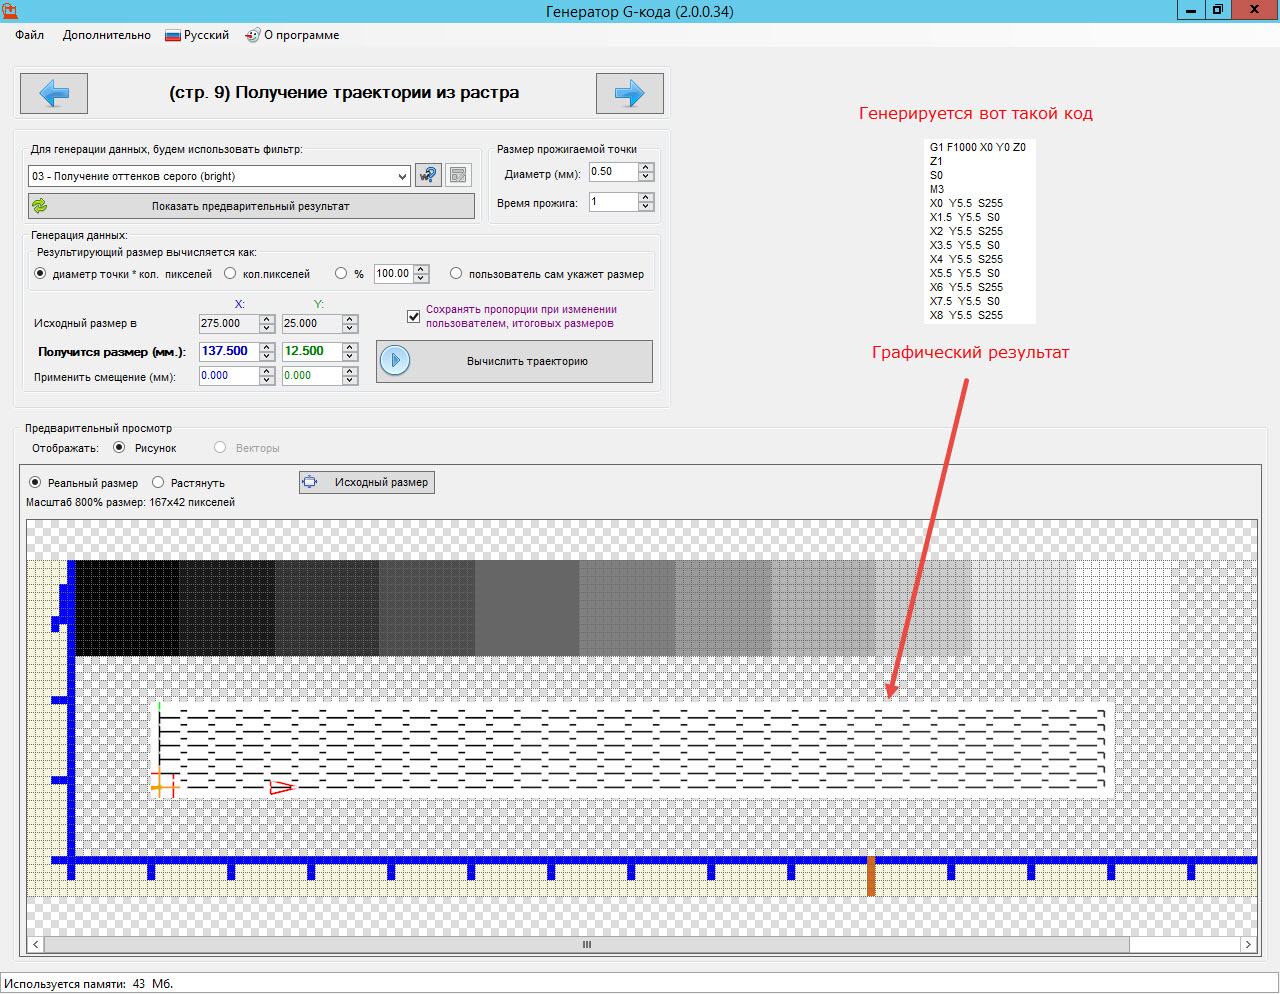Click scrollbar right arrow in preview
This screenshot has height=994, width=1280.
(x=1248, y=944)
